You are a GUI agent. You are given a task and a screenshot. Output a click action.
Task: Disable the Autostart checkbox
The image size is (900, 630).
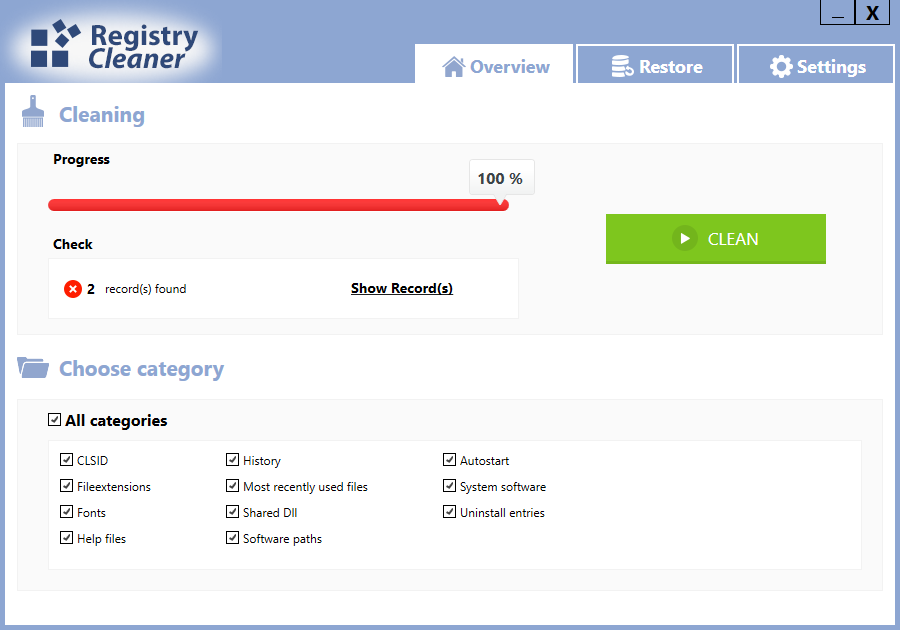(449, 460)
